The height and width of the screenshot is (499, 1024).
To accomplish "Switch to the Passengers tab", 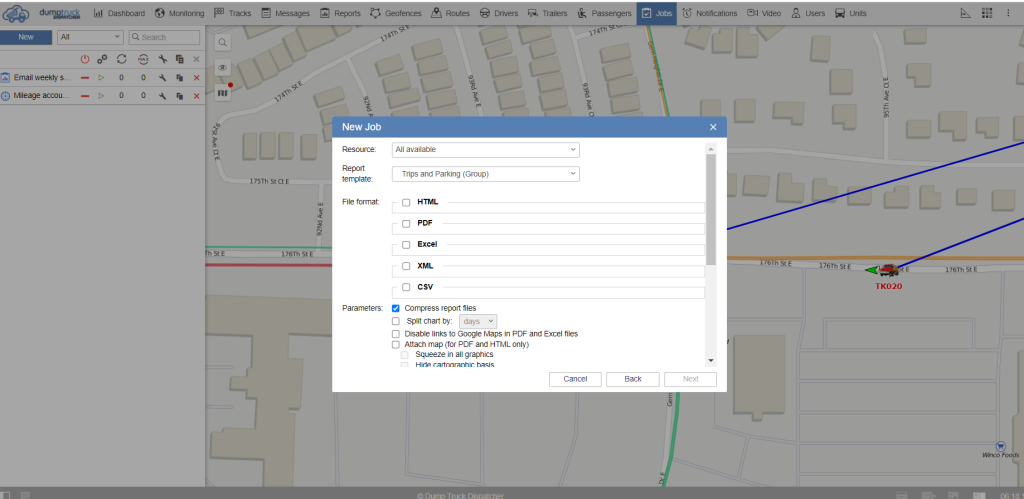I will 604,13.
